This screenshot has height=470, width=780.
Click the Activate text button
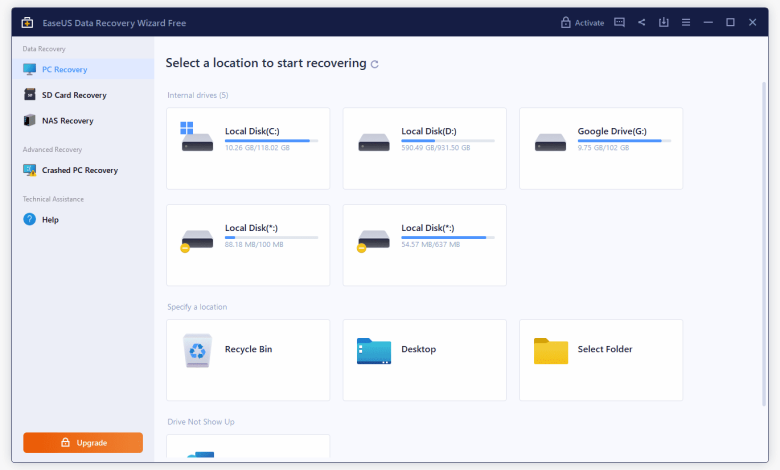589,23
